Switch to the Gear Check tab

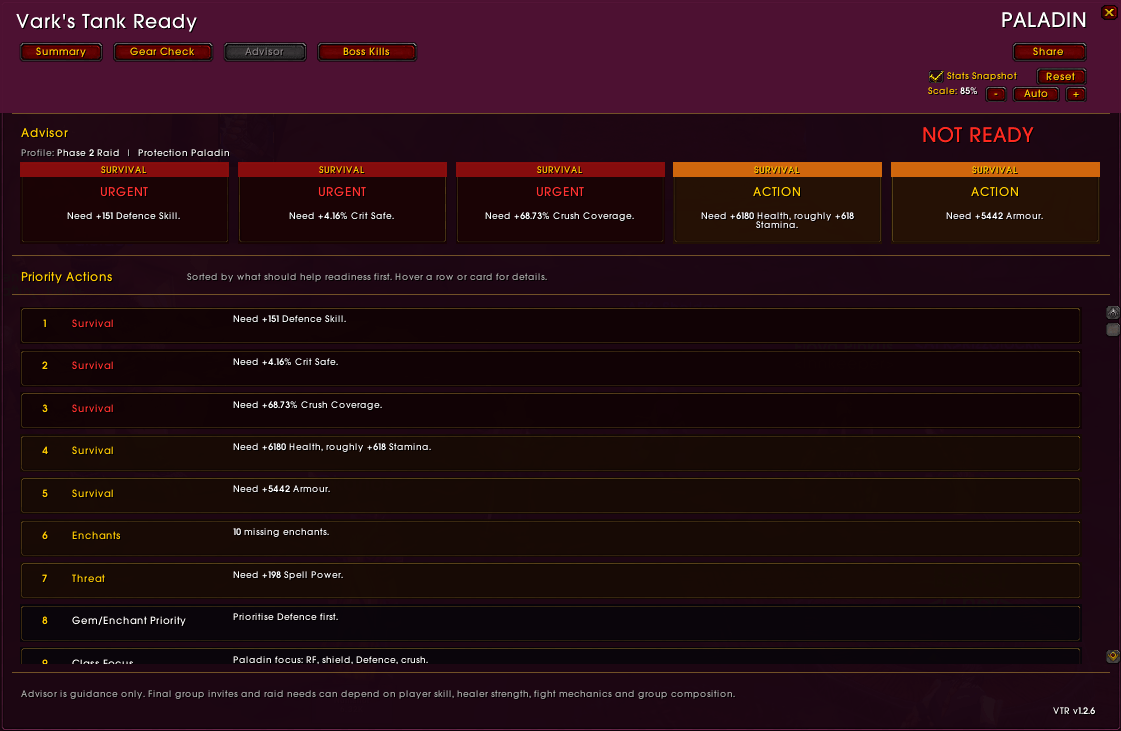click(x=162, y=51)
